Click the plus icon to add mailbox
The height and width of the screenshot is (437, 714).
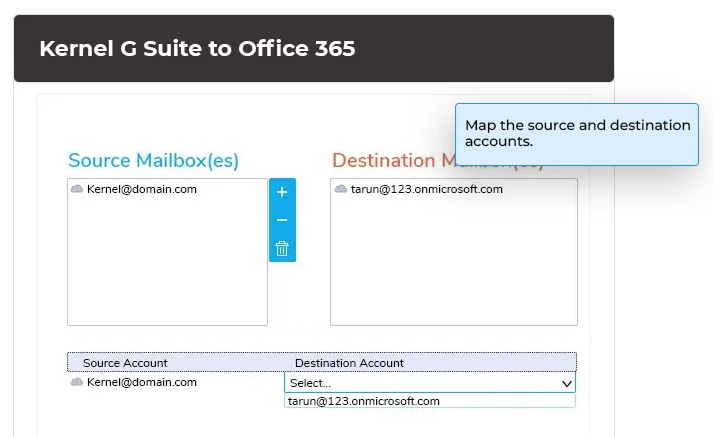tap(282, 192)
